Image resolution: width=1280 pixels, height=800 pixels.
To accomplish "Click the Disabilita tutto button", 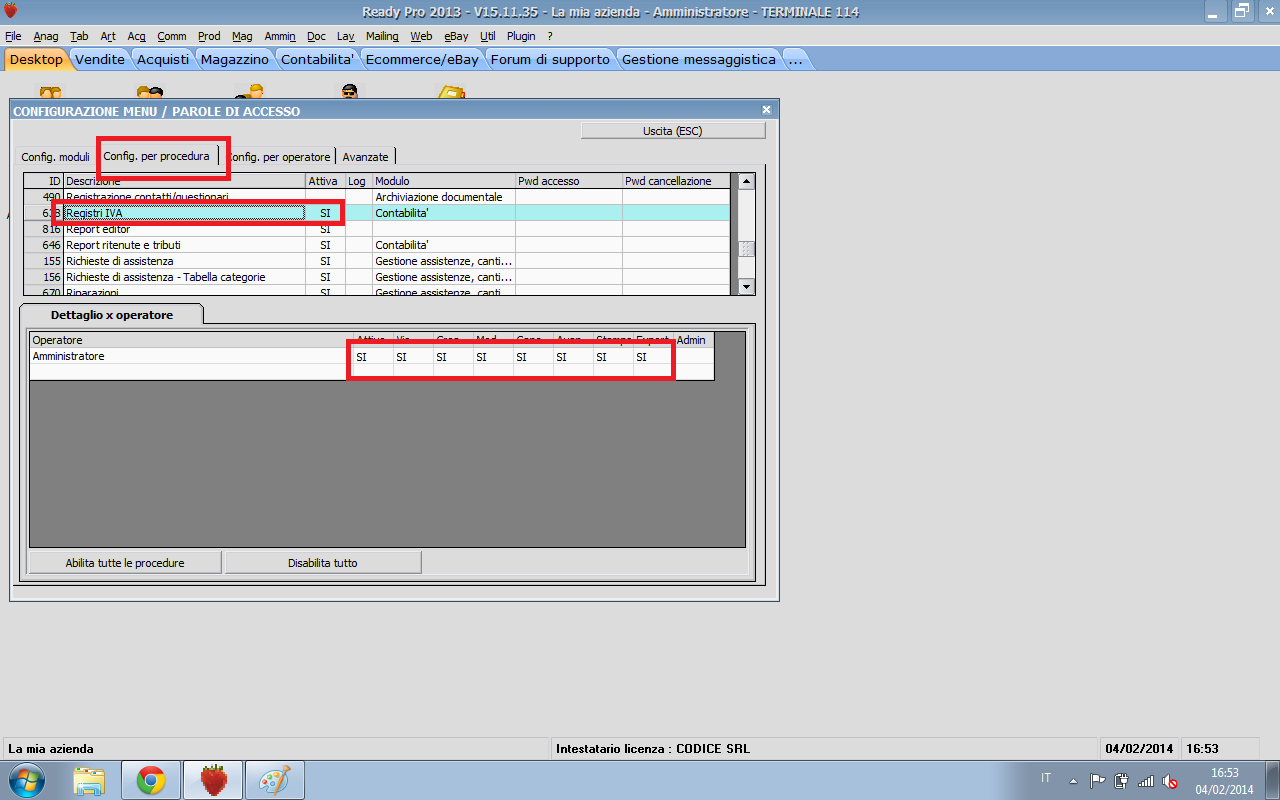I will coord(323,563).
